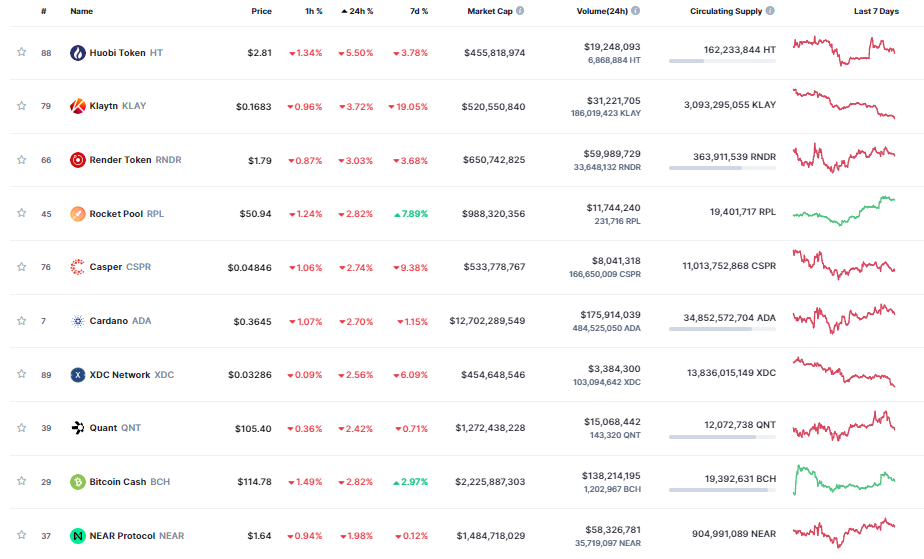Open the XDC Network coin page
Screen dimensions: 924x559
[x=118, y=375]
